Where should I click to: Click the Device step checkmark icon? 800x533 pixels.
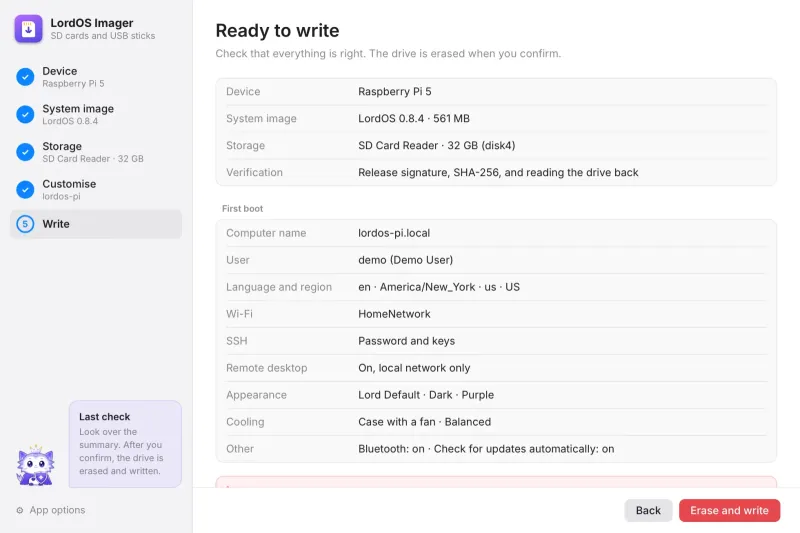[x=25, y=77]
